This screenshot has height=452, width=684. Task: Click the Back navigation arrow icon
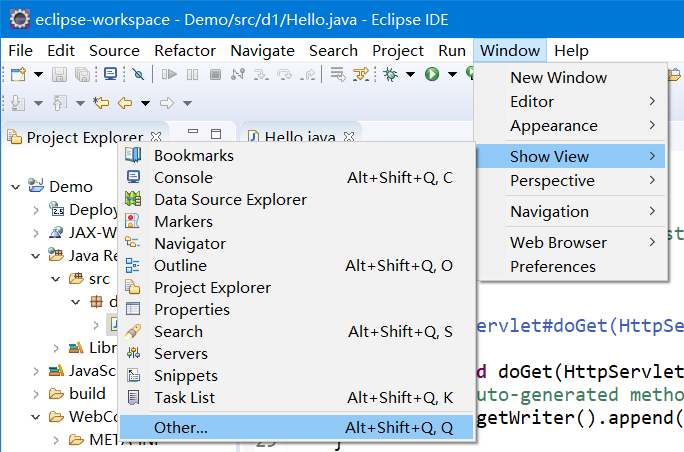click(x=125, y=103)
